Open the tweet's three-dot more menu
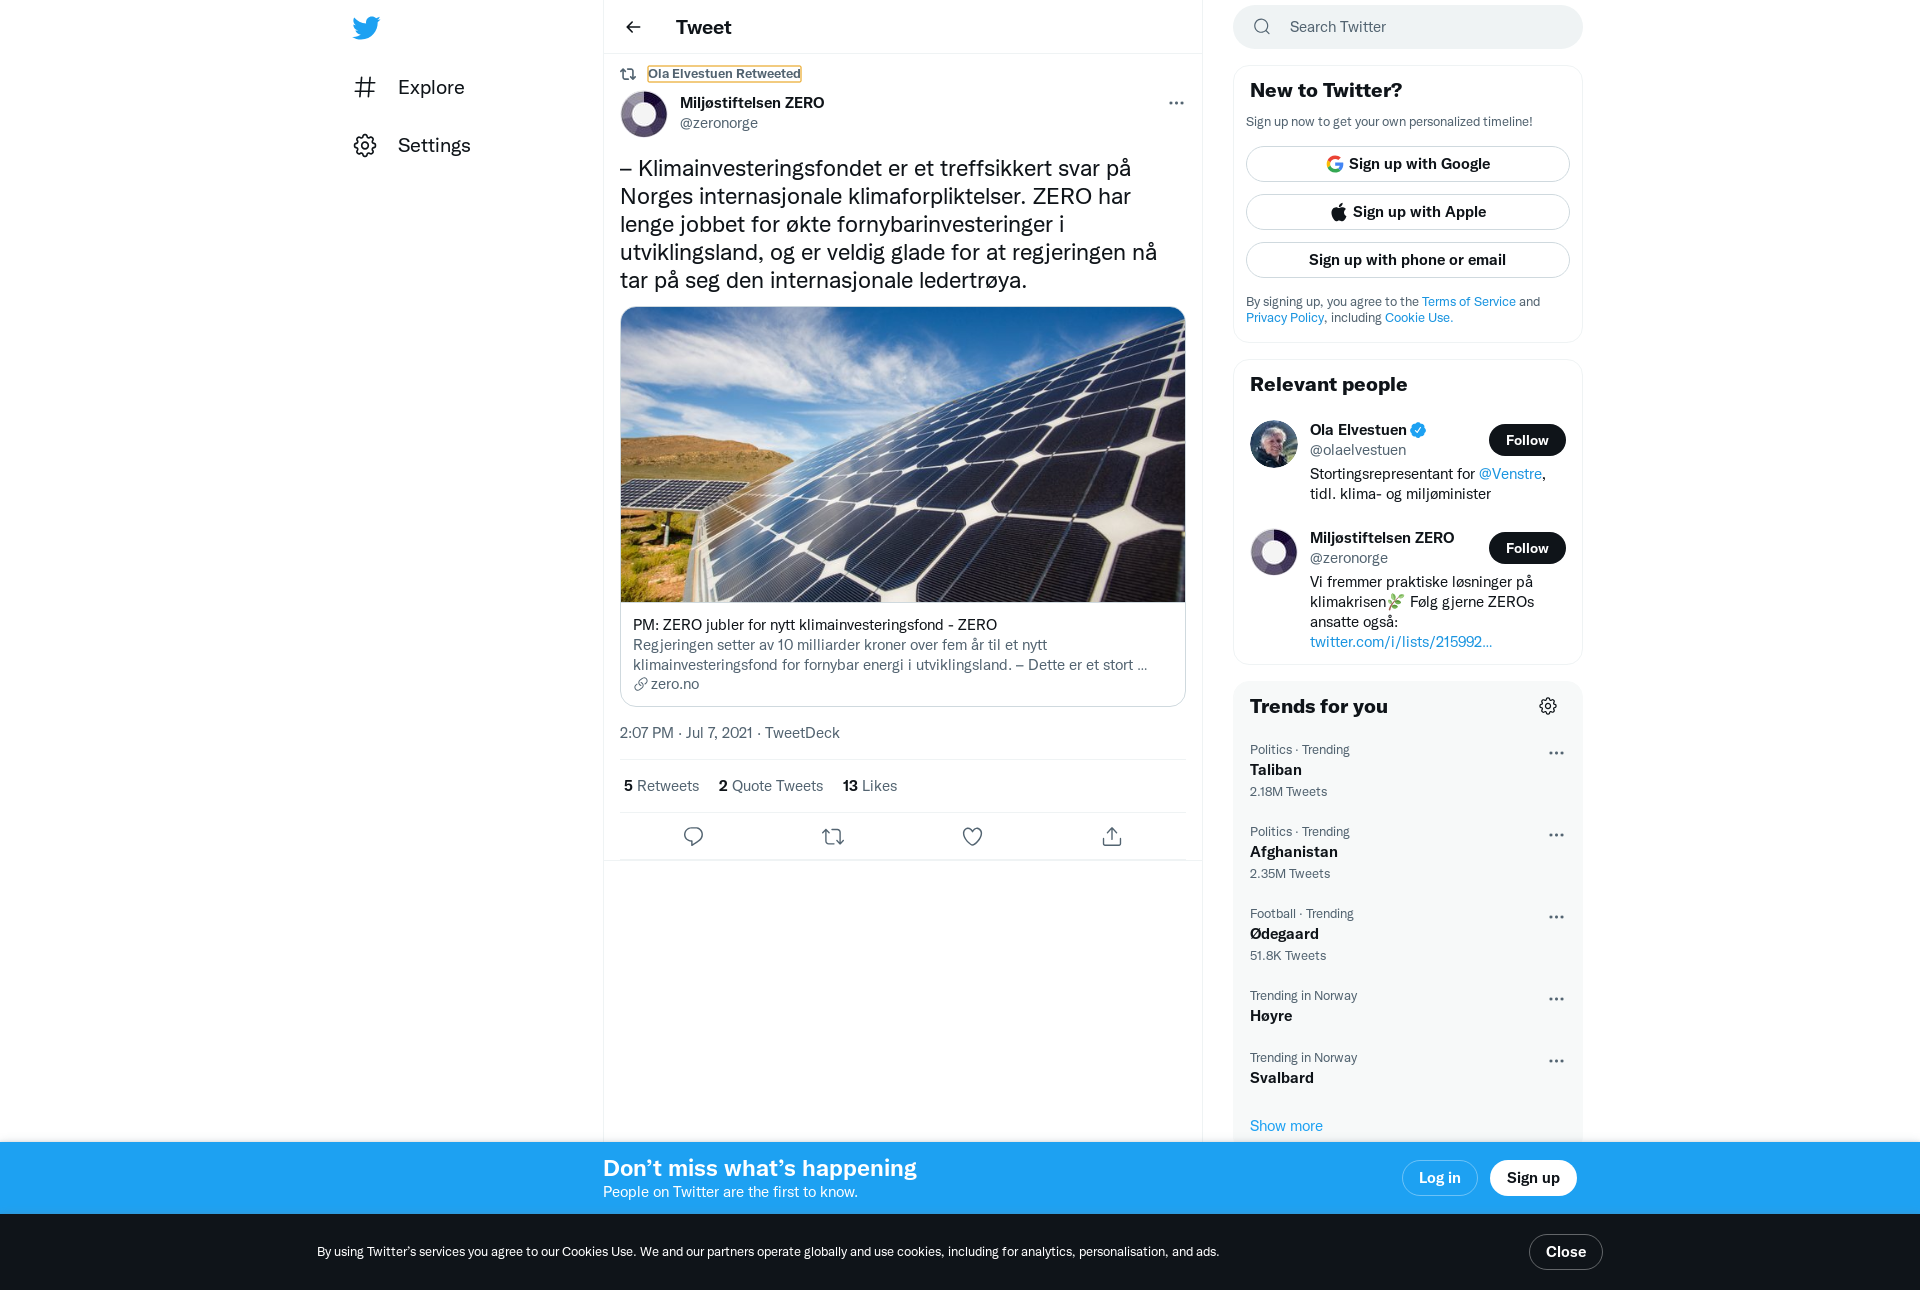This screenshot has height=1290, width=1920. (x=1176, y=103)
